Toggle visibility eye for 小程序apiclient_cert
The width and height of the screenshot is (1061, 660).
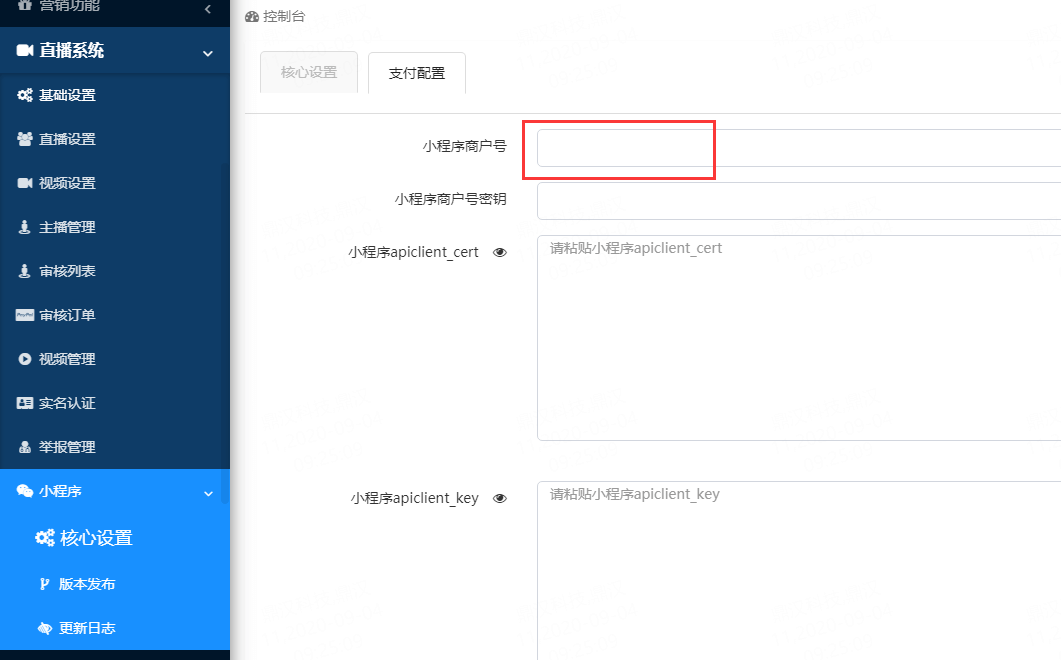(x=500, y=252)
